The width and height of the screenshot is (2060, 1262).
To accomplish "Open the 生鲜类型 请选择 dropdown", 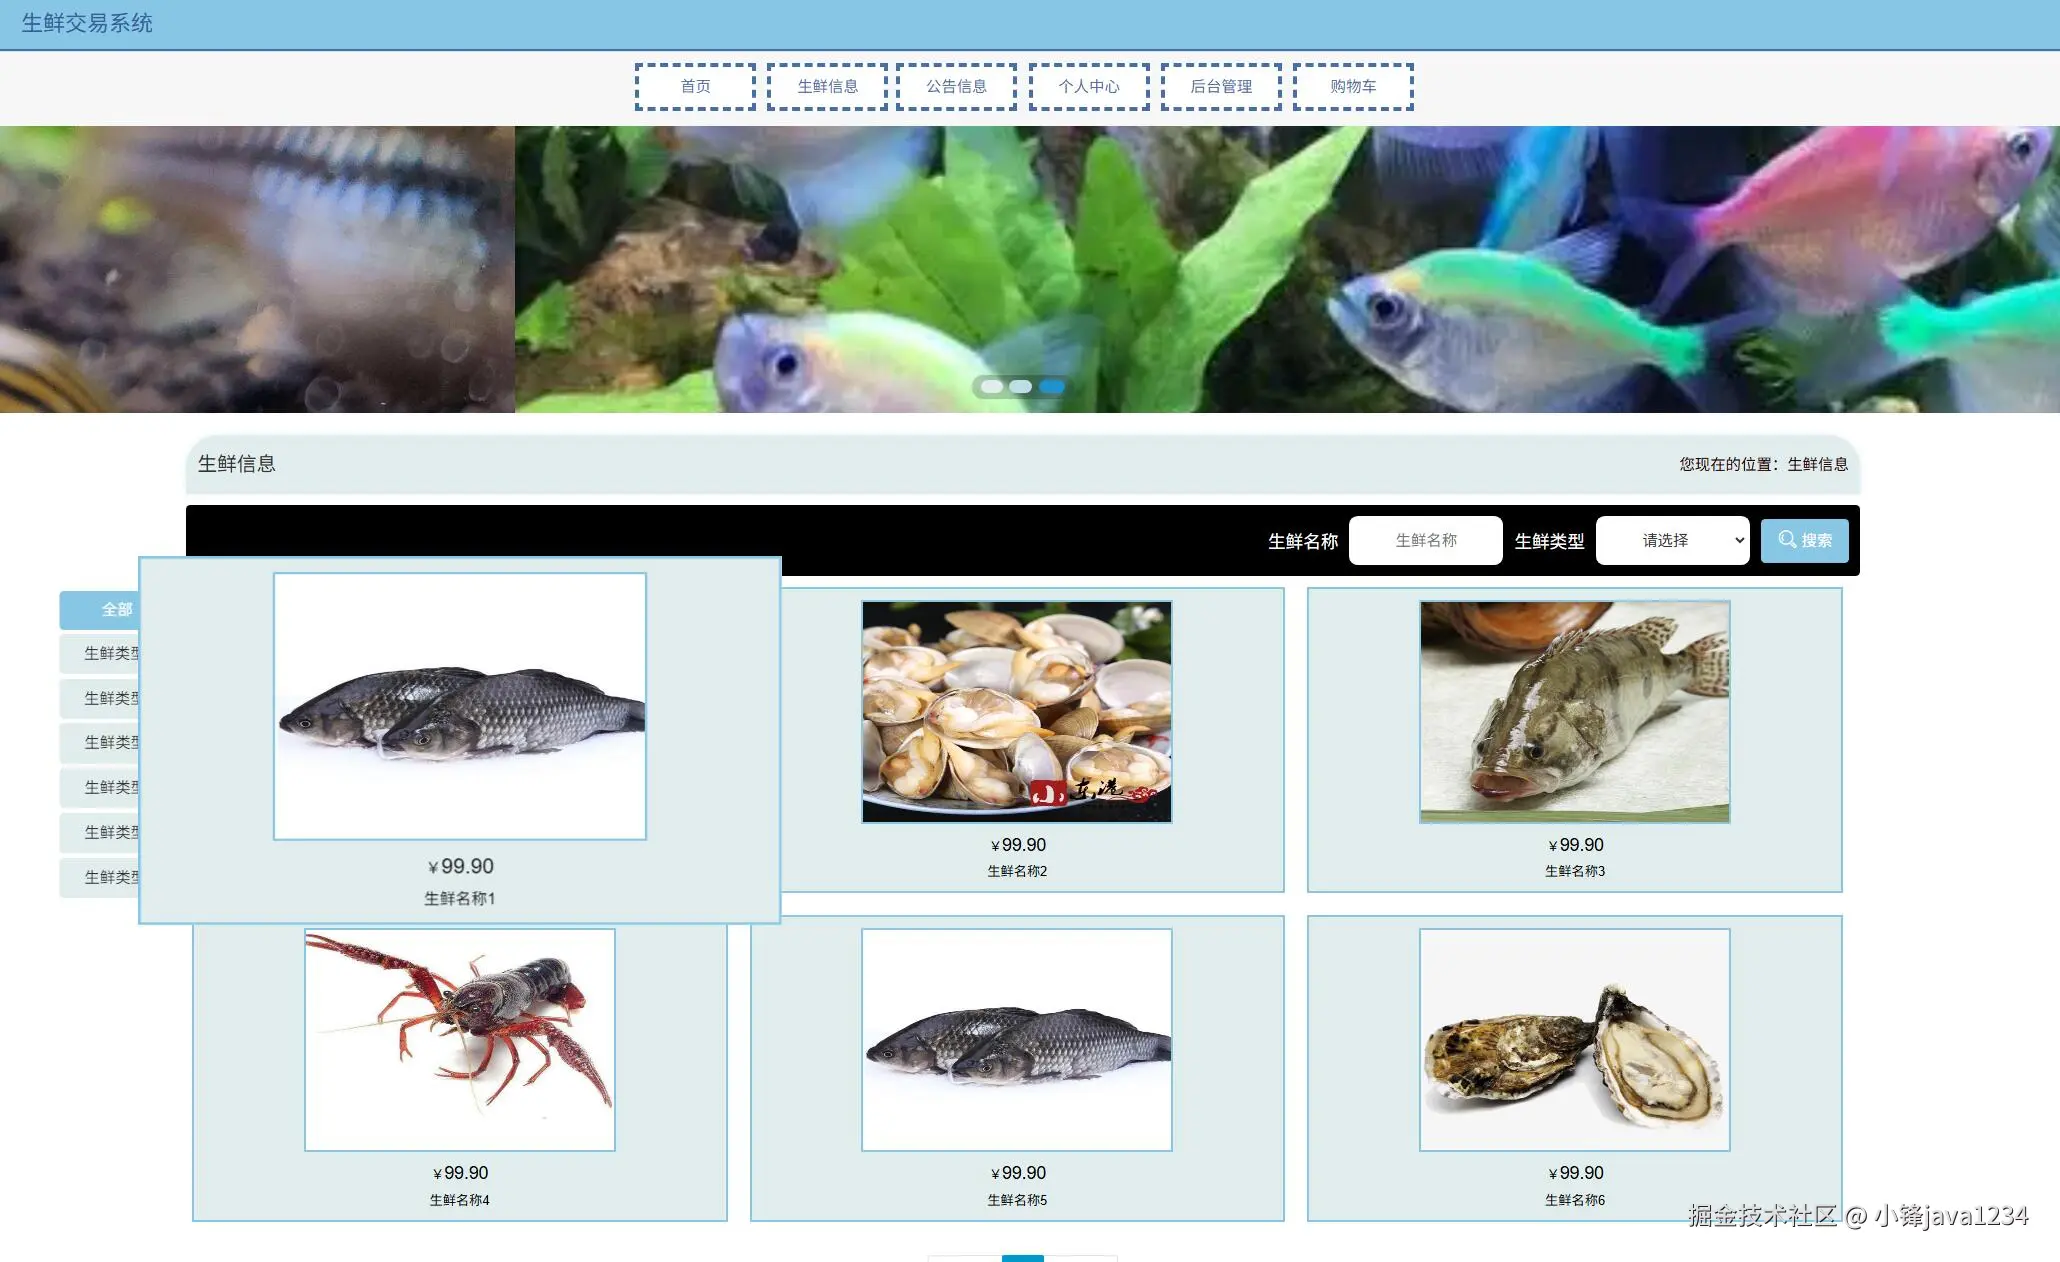I will (1672, 540).
